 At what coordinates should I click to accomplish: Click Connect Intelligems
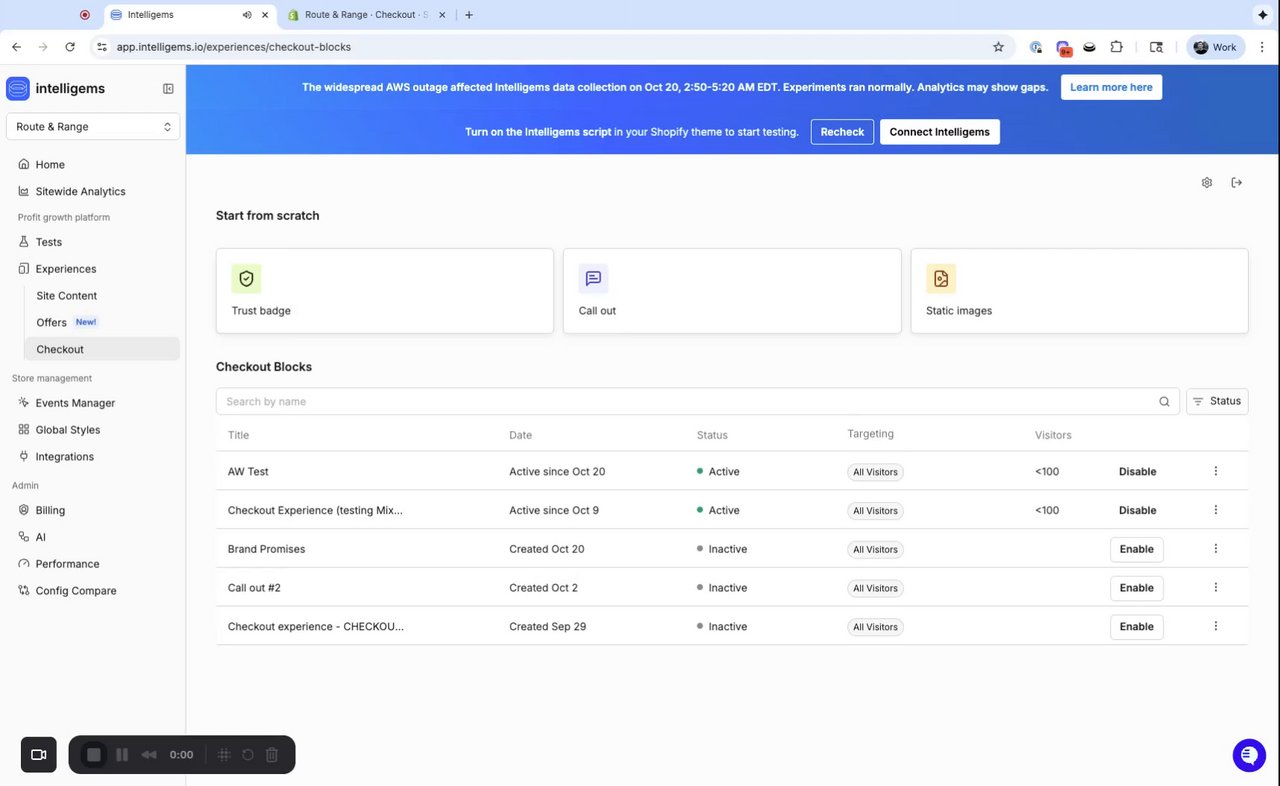(940, 132)
